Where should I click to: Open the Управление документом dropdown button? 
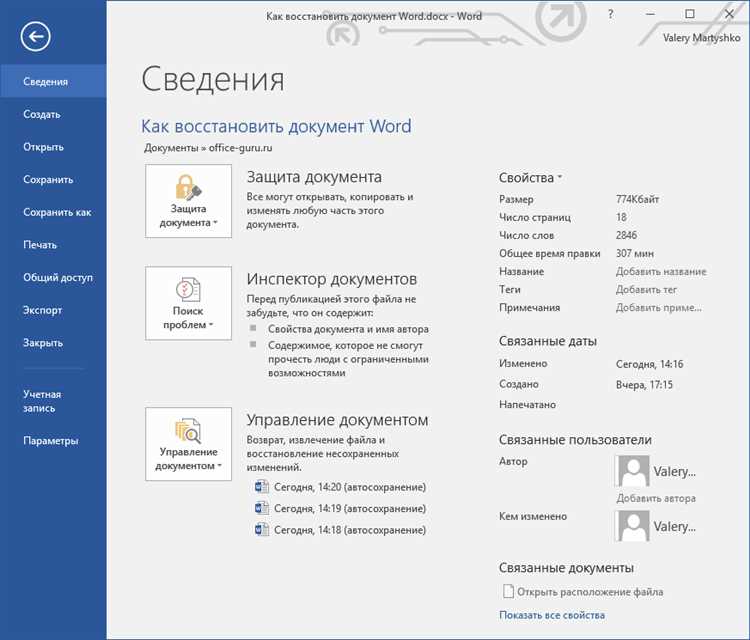188,444
